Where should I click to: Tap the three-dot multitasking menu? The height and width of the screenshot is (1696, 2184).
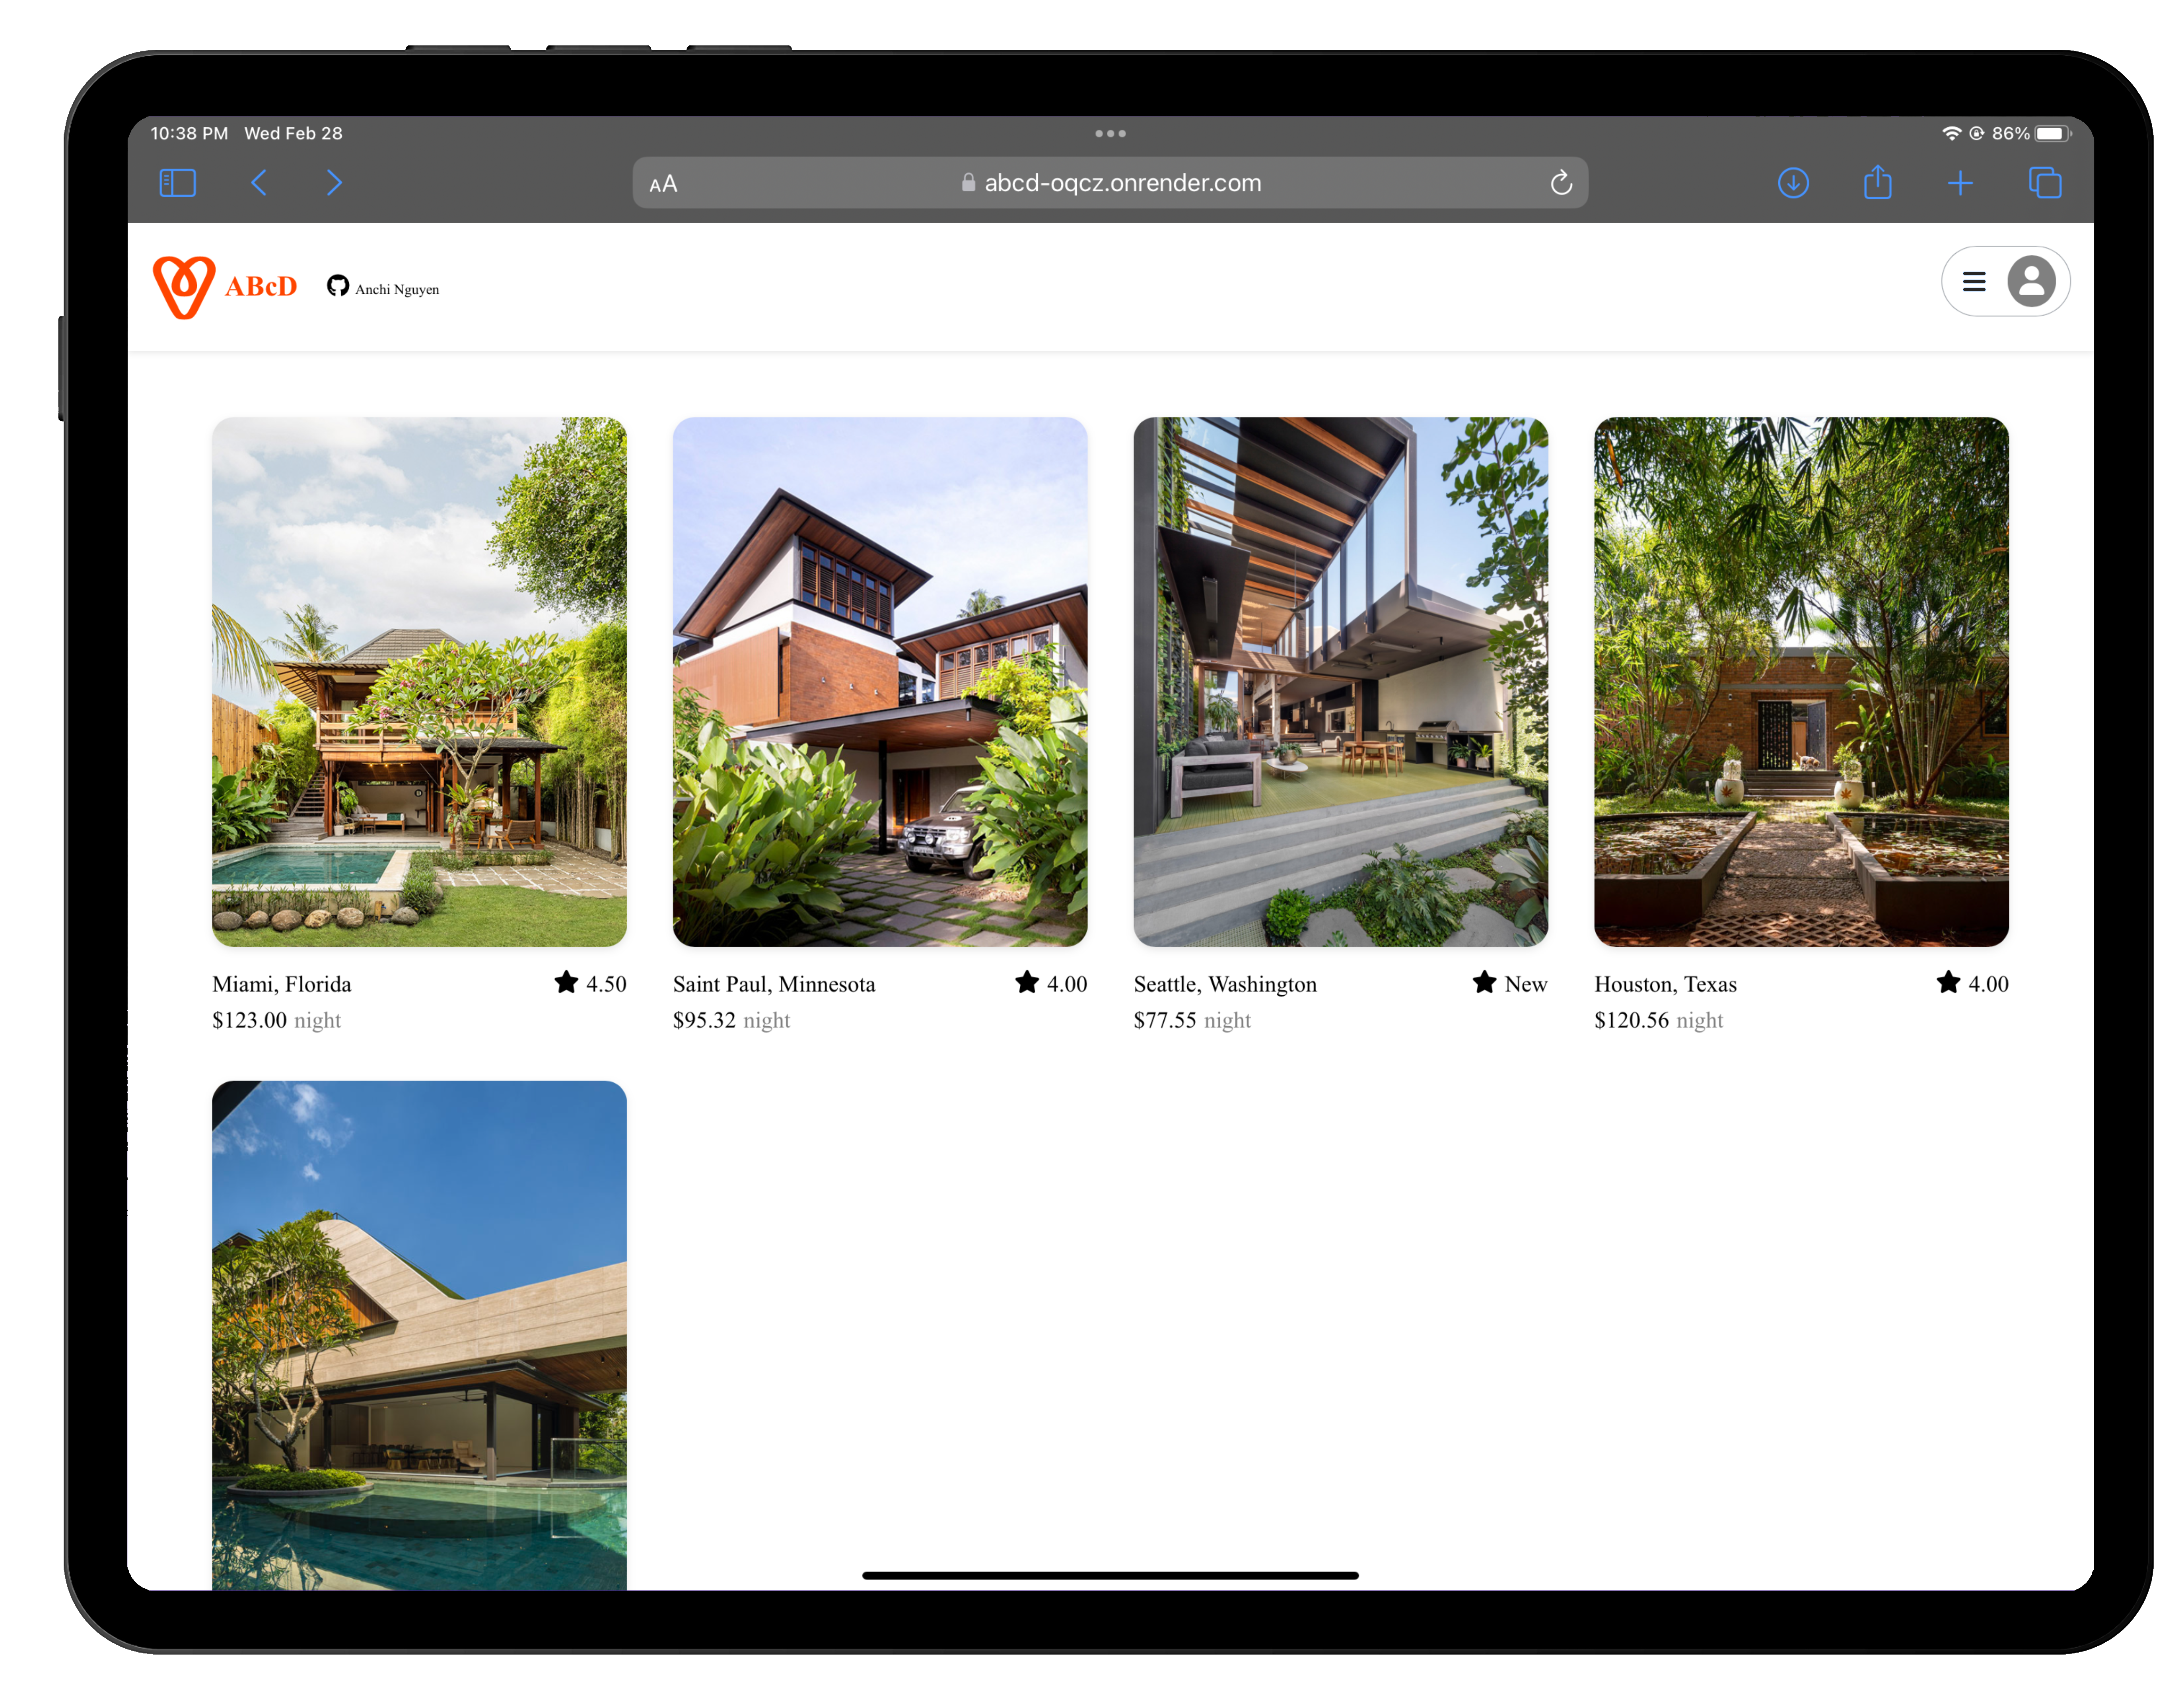1110,133
